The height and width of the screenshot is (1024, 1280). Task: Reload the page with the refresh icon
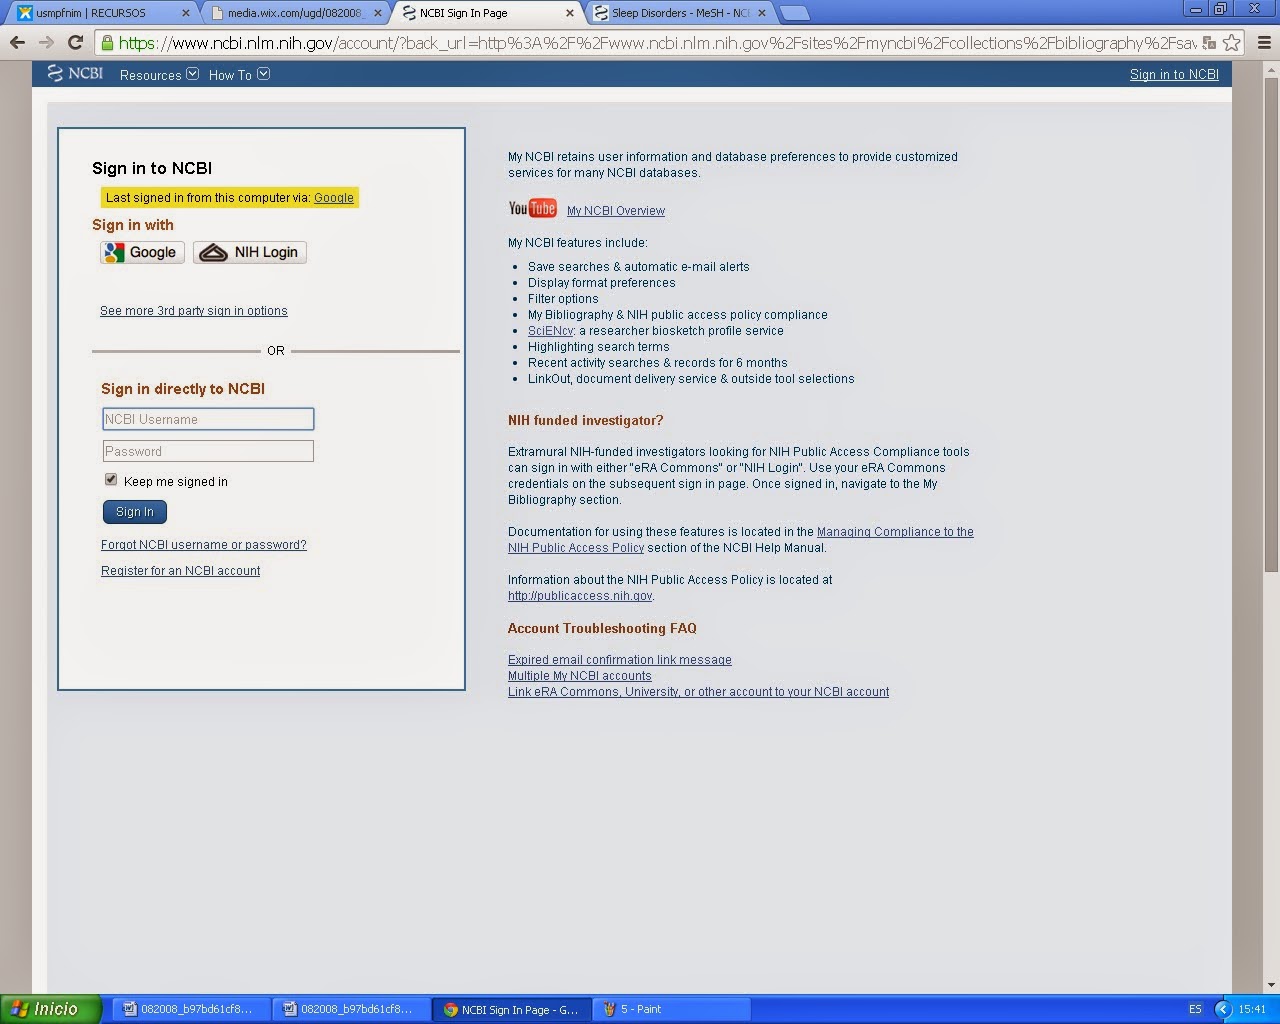tap(76, 44)
